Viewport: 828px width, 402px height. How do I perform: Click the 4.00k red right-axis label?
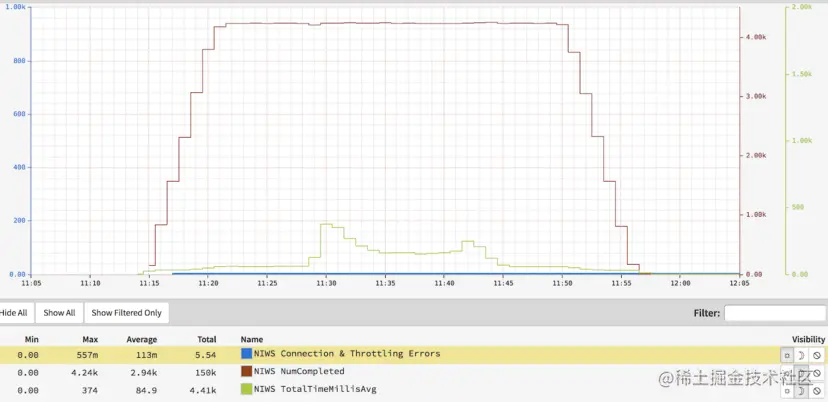click(756, 37)
